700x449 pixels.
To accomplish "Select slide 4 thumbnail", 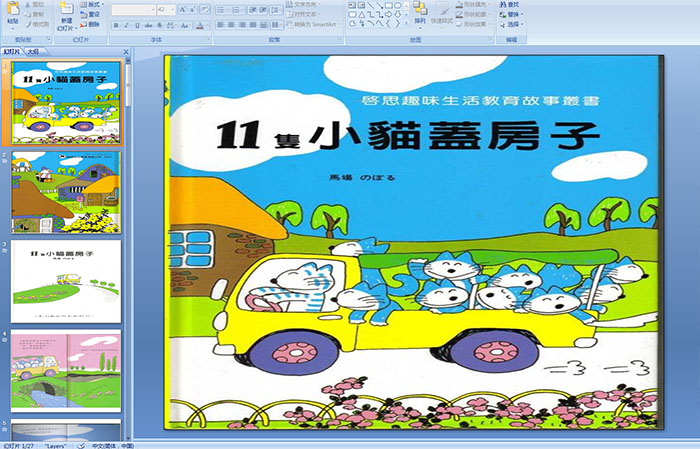I will 66,370.
